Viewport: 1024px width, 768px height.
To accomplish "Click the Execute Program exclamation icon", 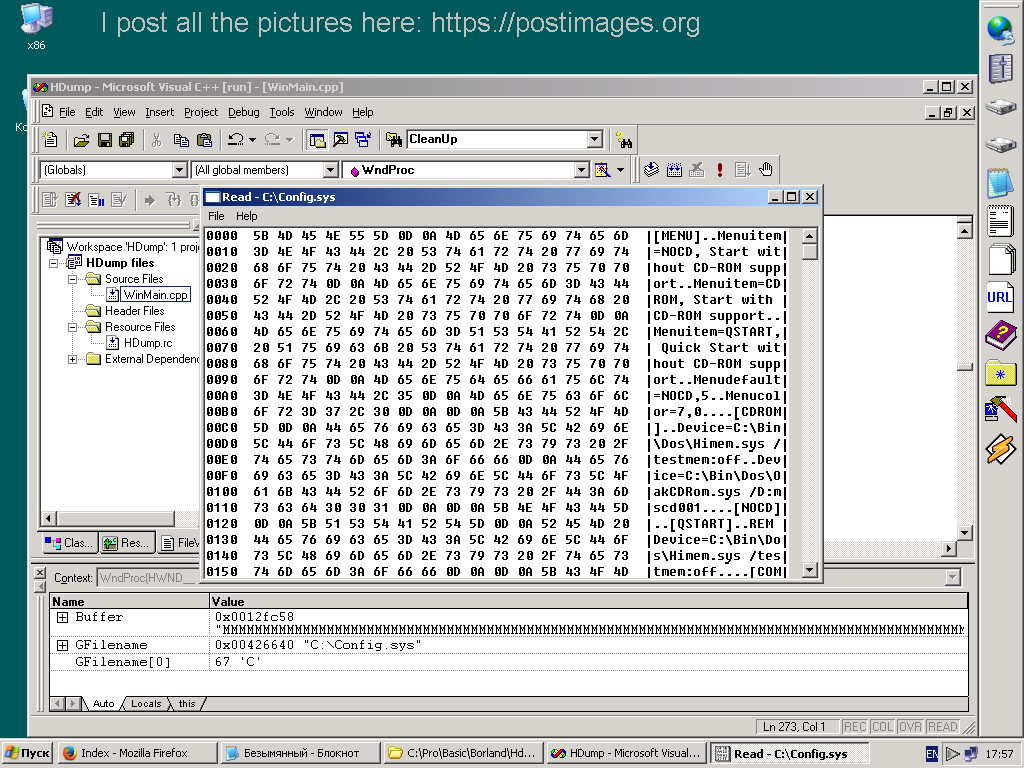I will [720, 170].
